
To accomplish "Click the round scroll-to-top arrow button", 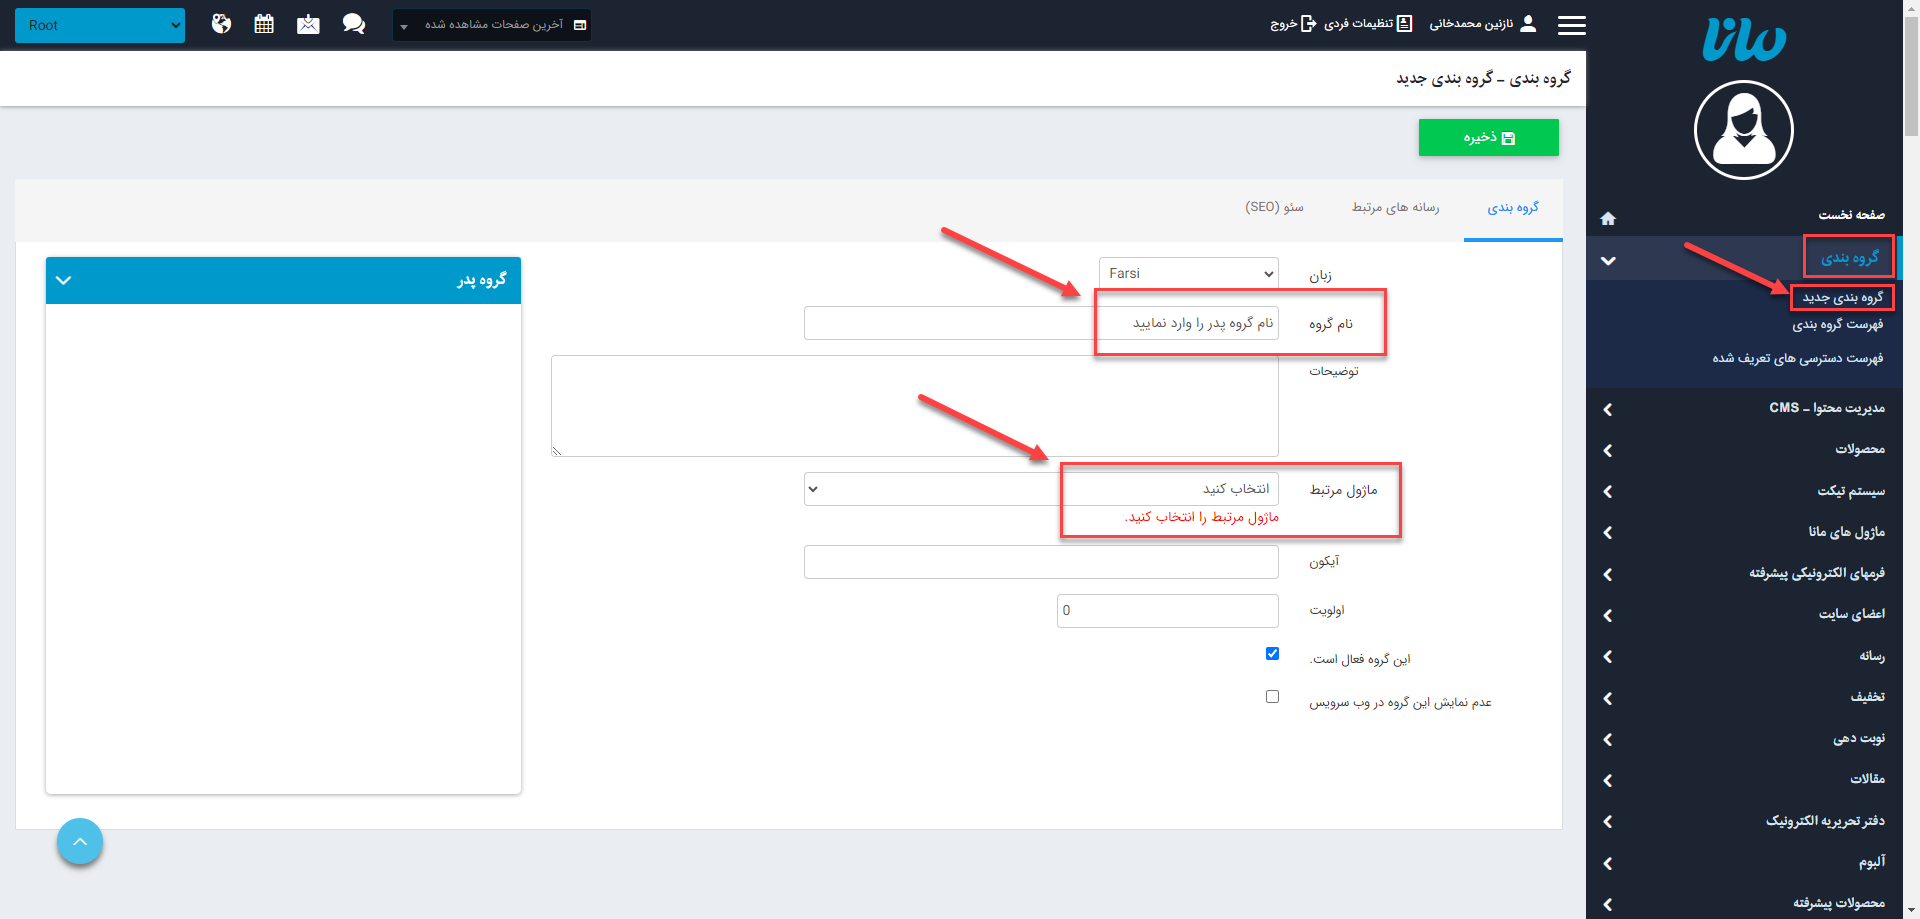I will pyautogui.click(x=80, y=842).
